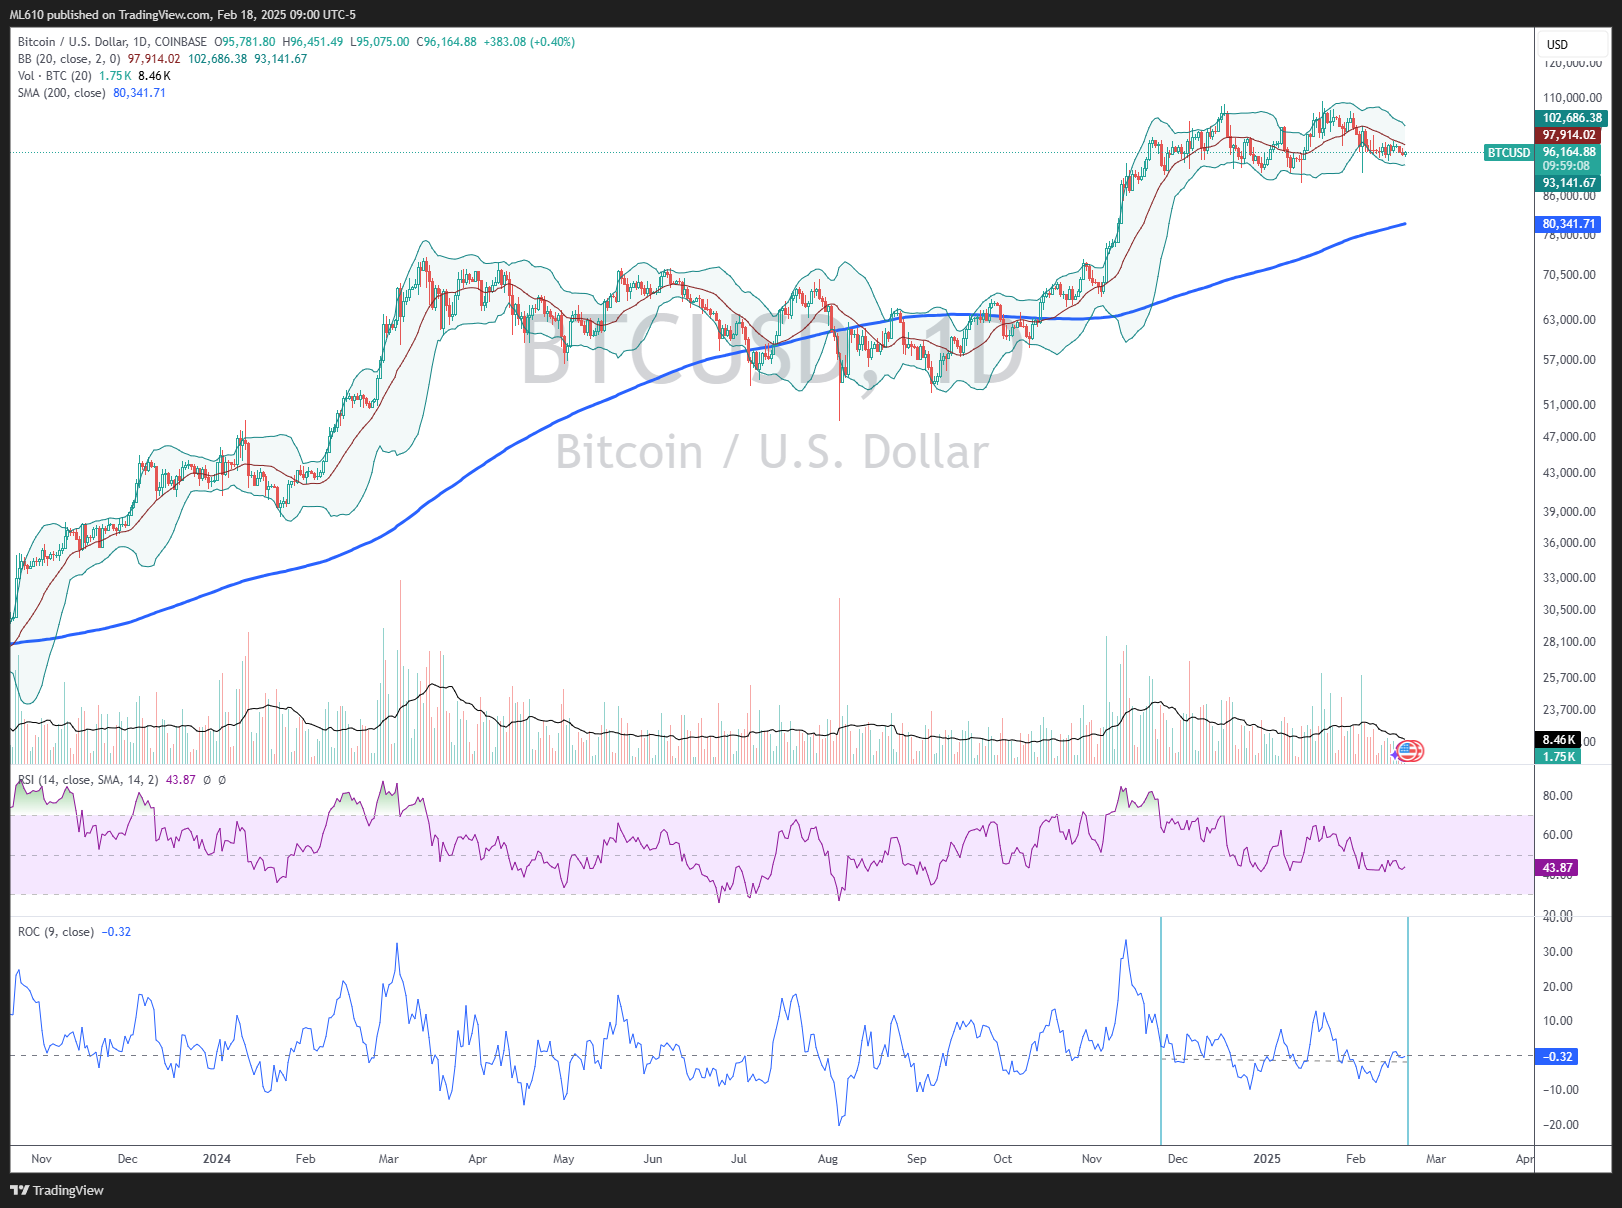Screen dimensions: 1622x1208
Task: Select the RSI (14, close, SMA, 14, 2) legend
Action: coord(88,780)
